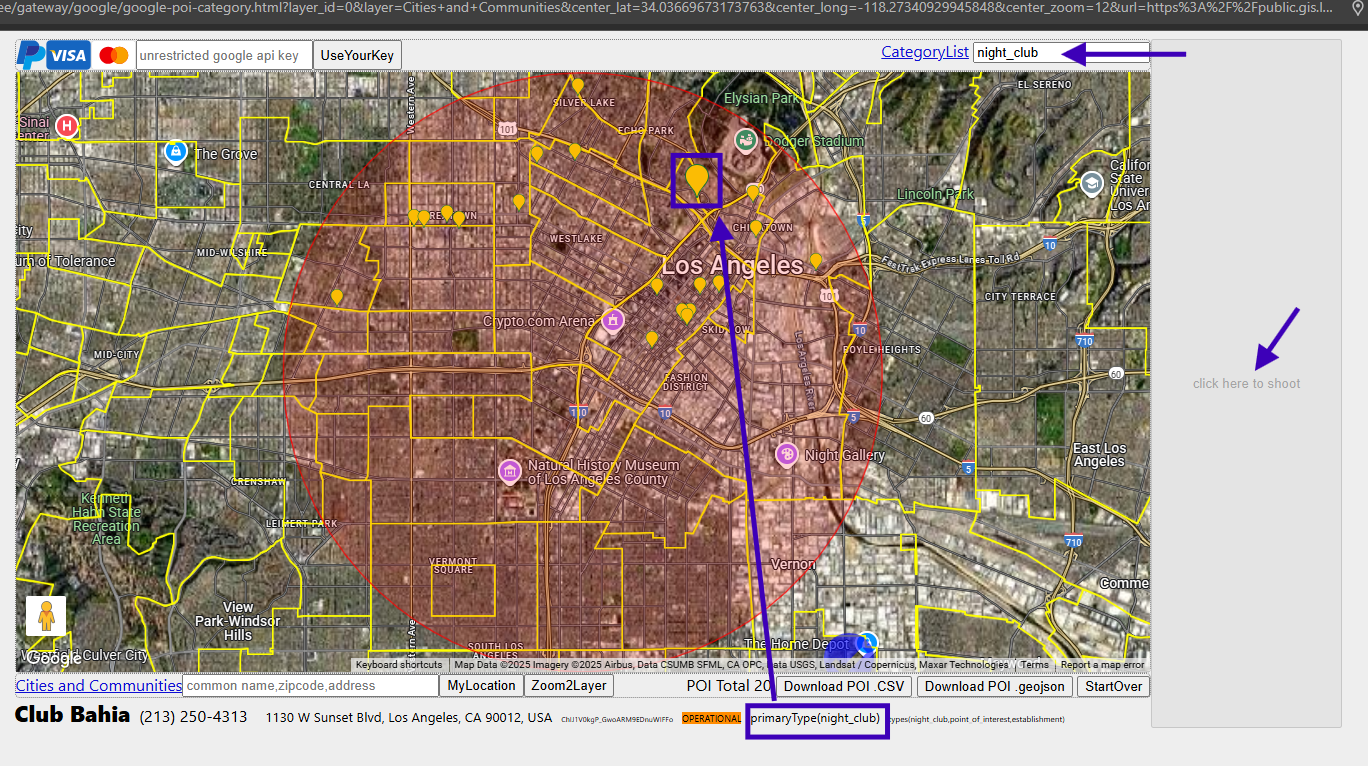Click the Lincoln Park map label
This screenshot has height=766, width=1368.
[x=935, y=194]
